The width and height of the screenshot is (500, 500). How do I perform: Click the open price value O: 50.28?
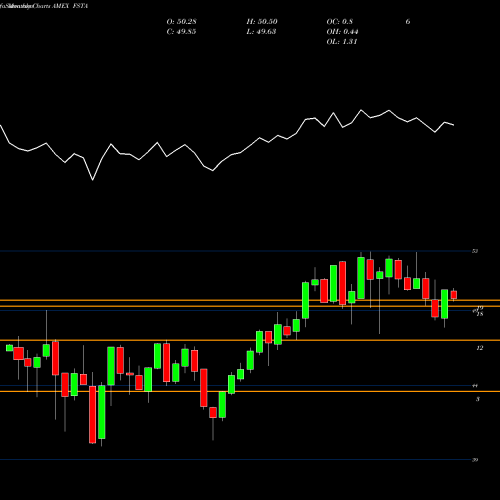point(181,22)
